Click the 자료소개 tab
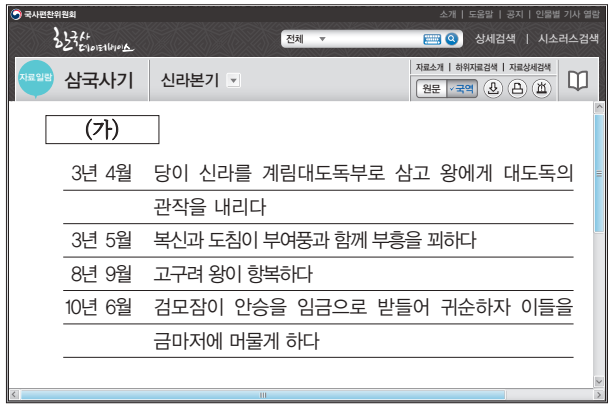The height and width of the screenshot is (406, 614). [430, 67]
